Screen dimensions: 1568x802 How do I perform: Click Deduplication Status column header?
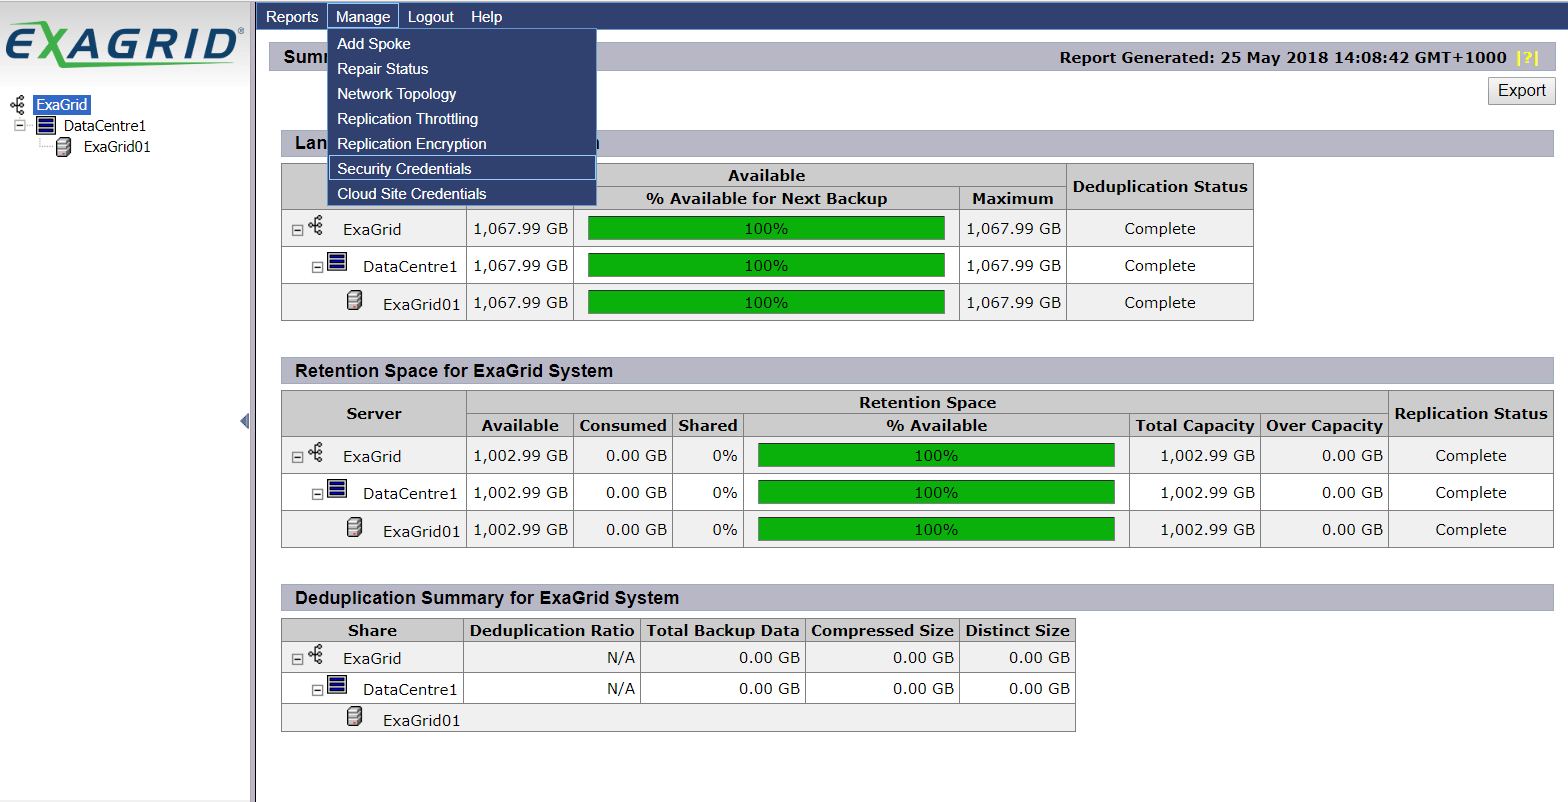[1160, 187]
